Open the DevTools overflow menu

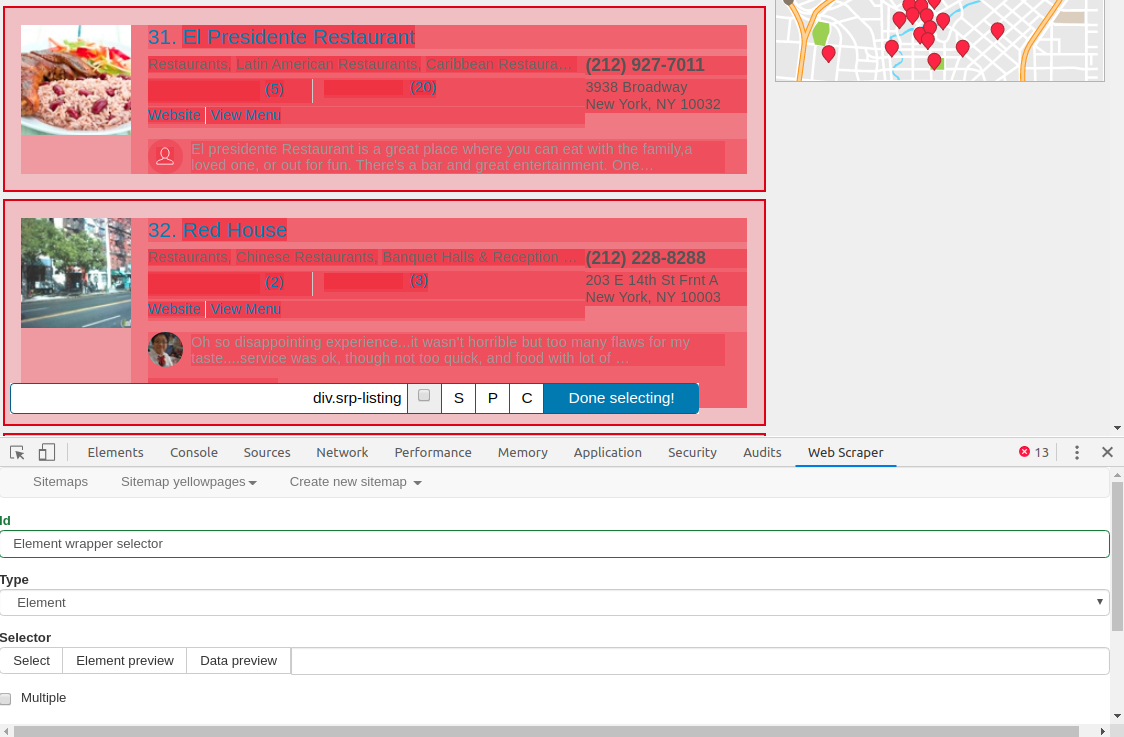coord(1076,453)
